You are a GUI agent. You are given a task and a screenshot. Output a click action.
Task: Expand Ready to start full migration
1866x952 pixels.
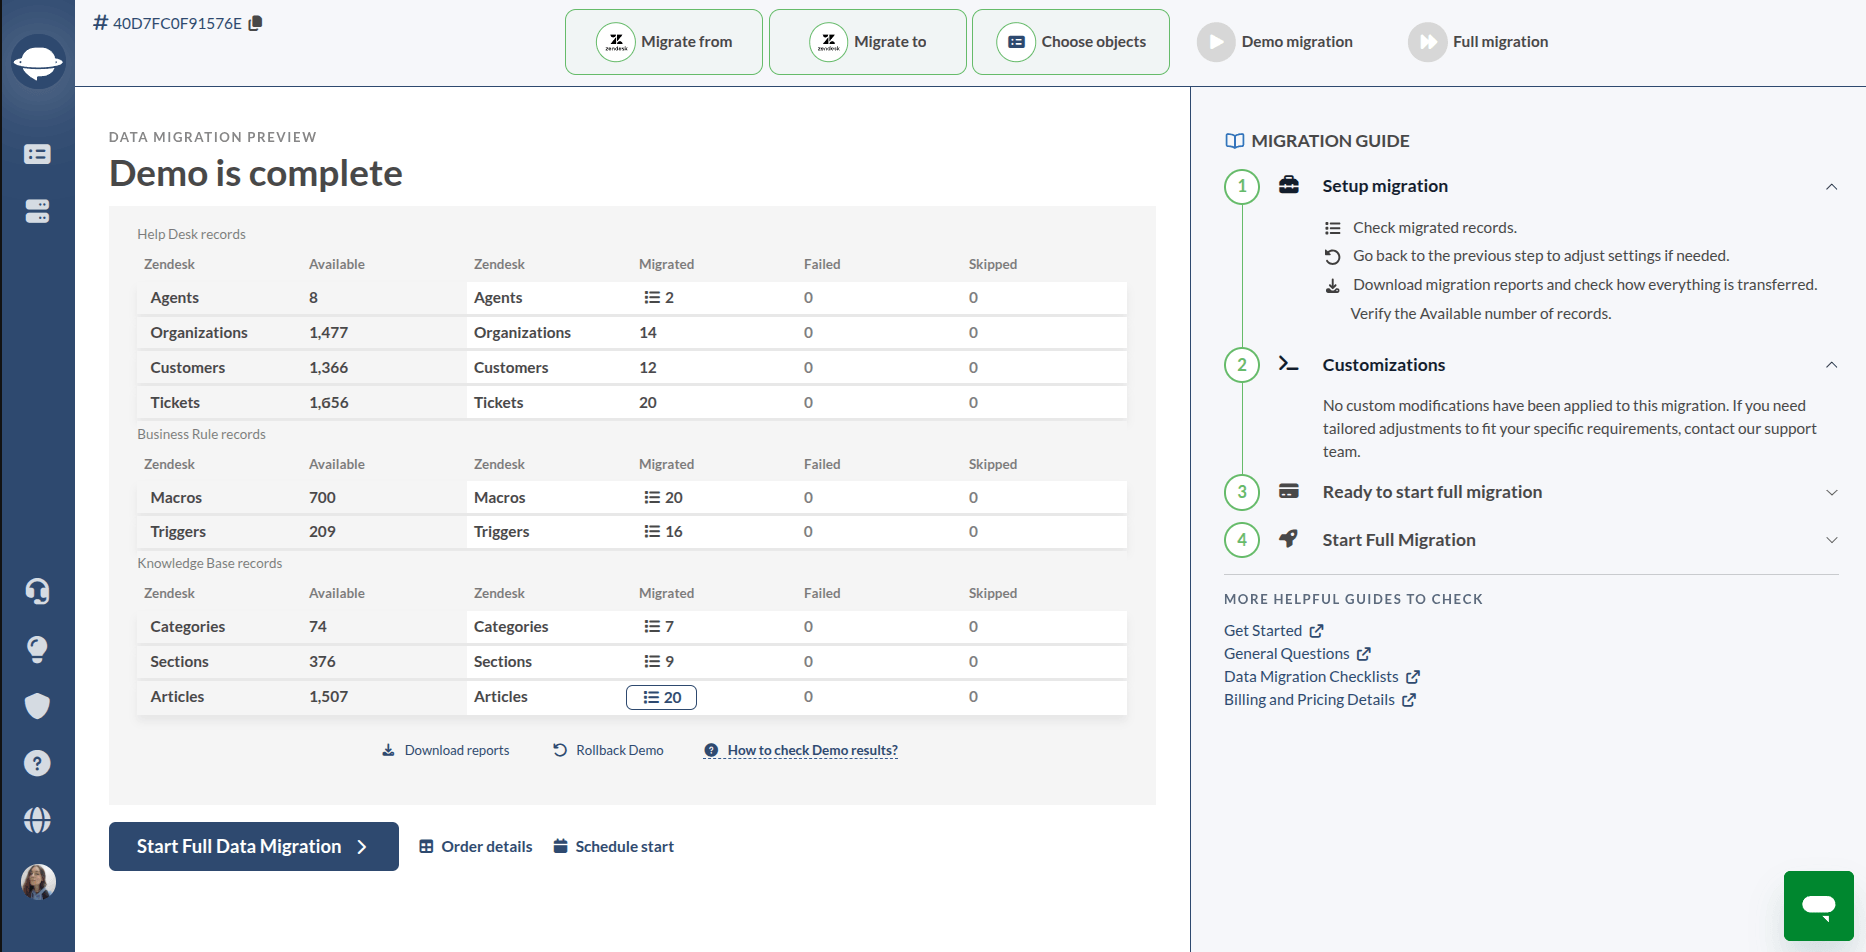pyautogui.click(x=1831, y=492)
